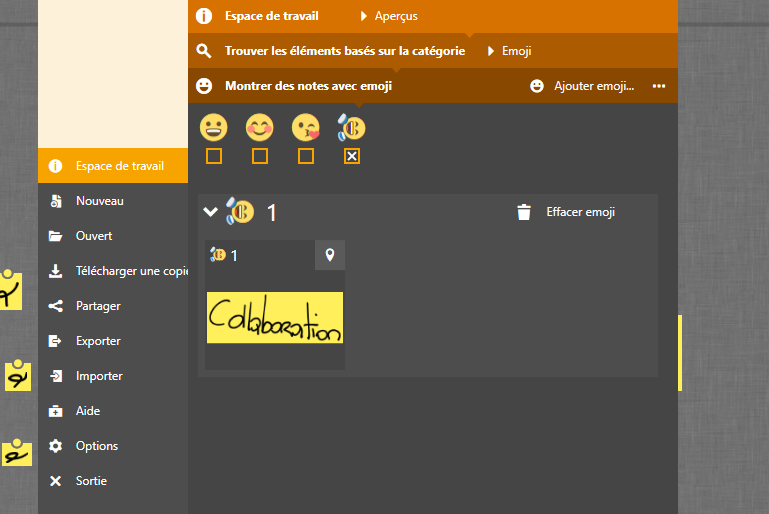Image resolution: width=769 pixels, height=514 pixels.
Task: Click the trash icon beside Effacer emoji
Action: [524, 212]
